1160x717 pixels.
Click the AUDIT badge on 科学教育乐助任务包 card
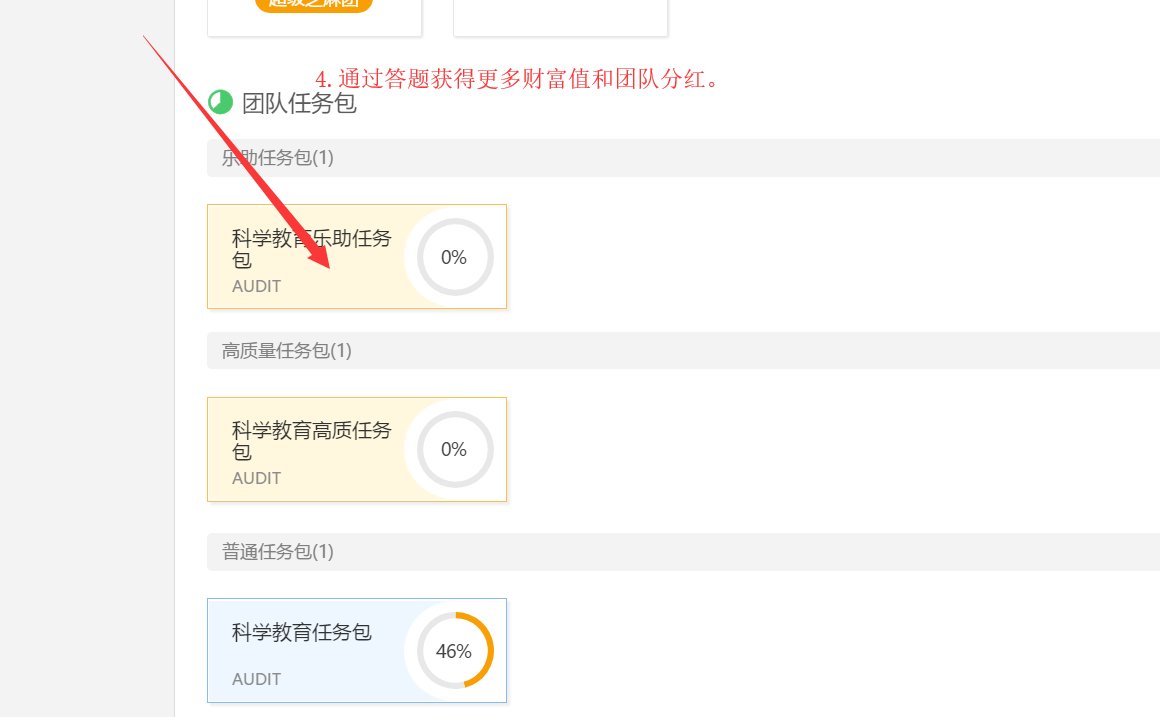(x=256, y=286)
